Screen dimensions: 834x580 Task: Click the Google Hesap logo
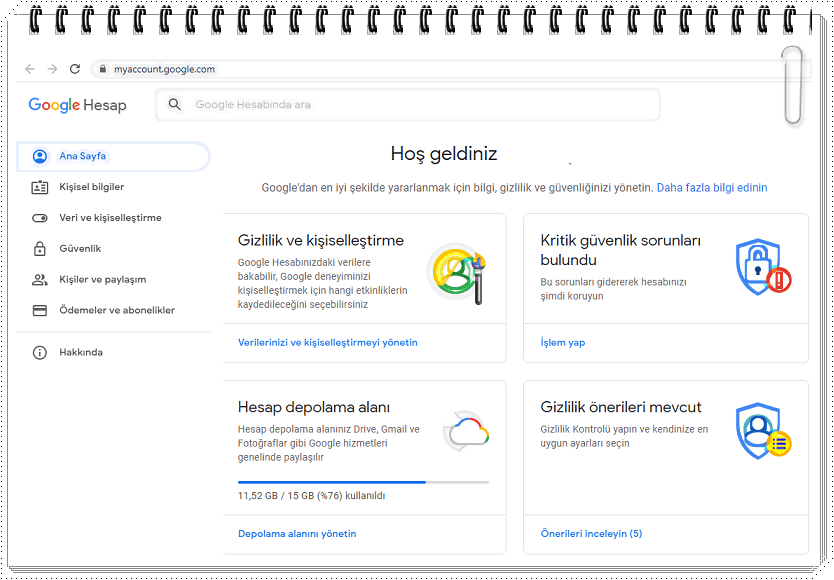(x=78, y=105)
